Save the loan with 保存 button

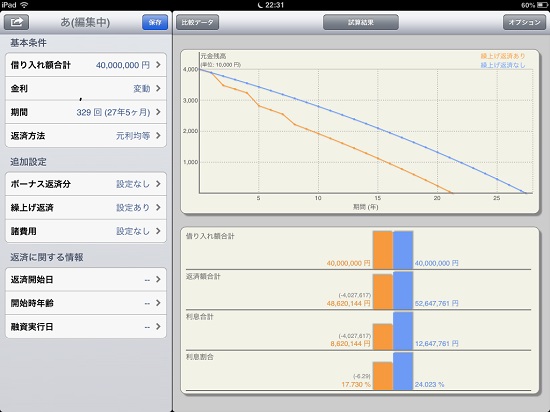(x=155, y=22)
